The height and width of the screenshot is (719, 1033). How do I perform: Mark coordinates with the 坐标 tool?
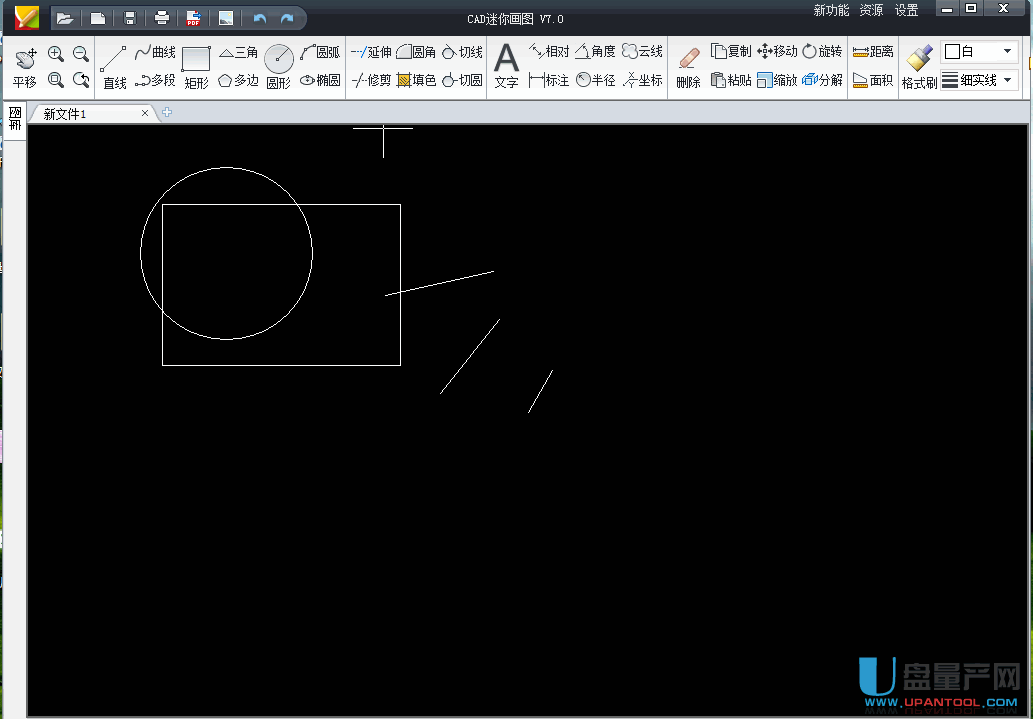(642, 80)
